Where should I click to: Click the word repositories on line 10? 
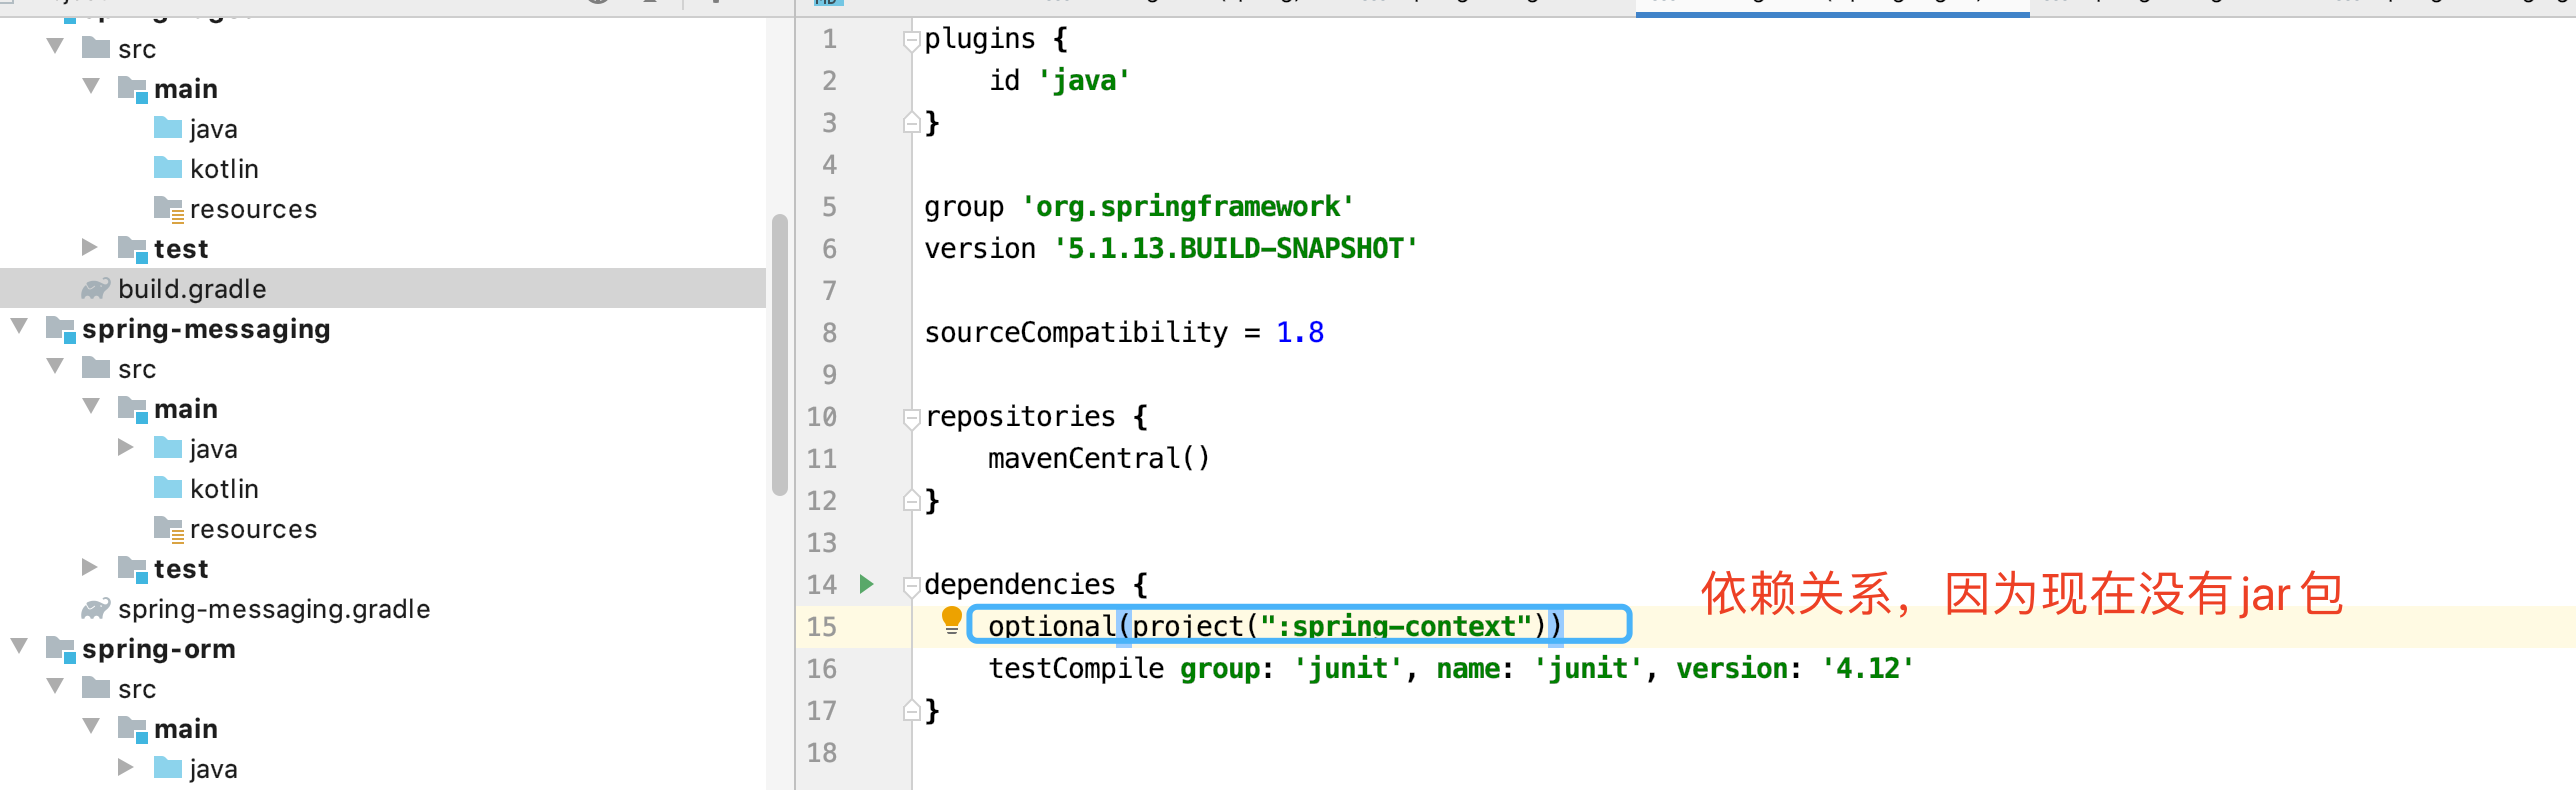point(1020,417)
